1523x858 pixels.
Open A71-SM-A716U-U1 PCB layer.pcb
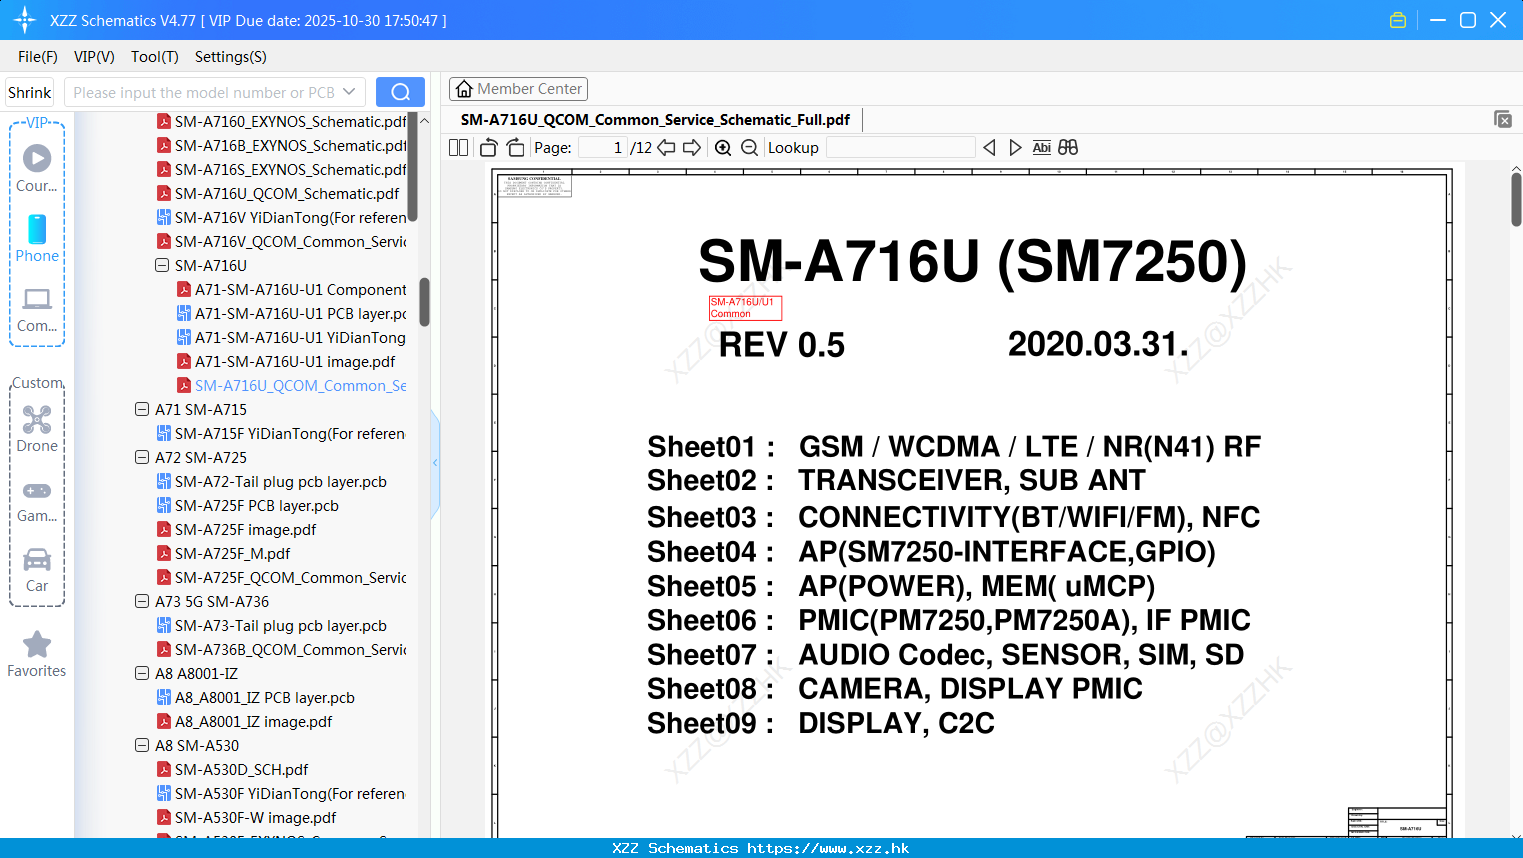coord(292,313)
